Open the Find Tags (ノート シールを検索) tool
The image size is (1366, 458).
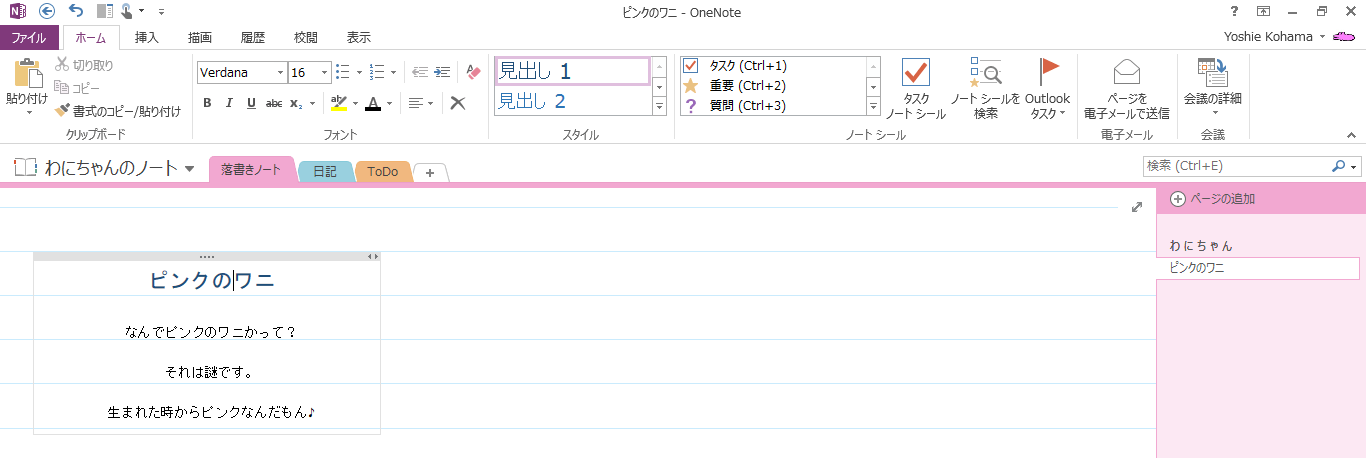click(x=985, y=89)
